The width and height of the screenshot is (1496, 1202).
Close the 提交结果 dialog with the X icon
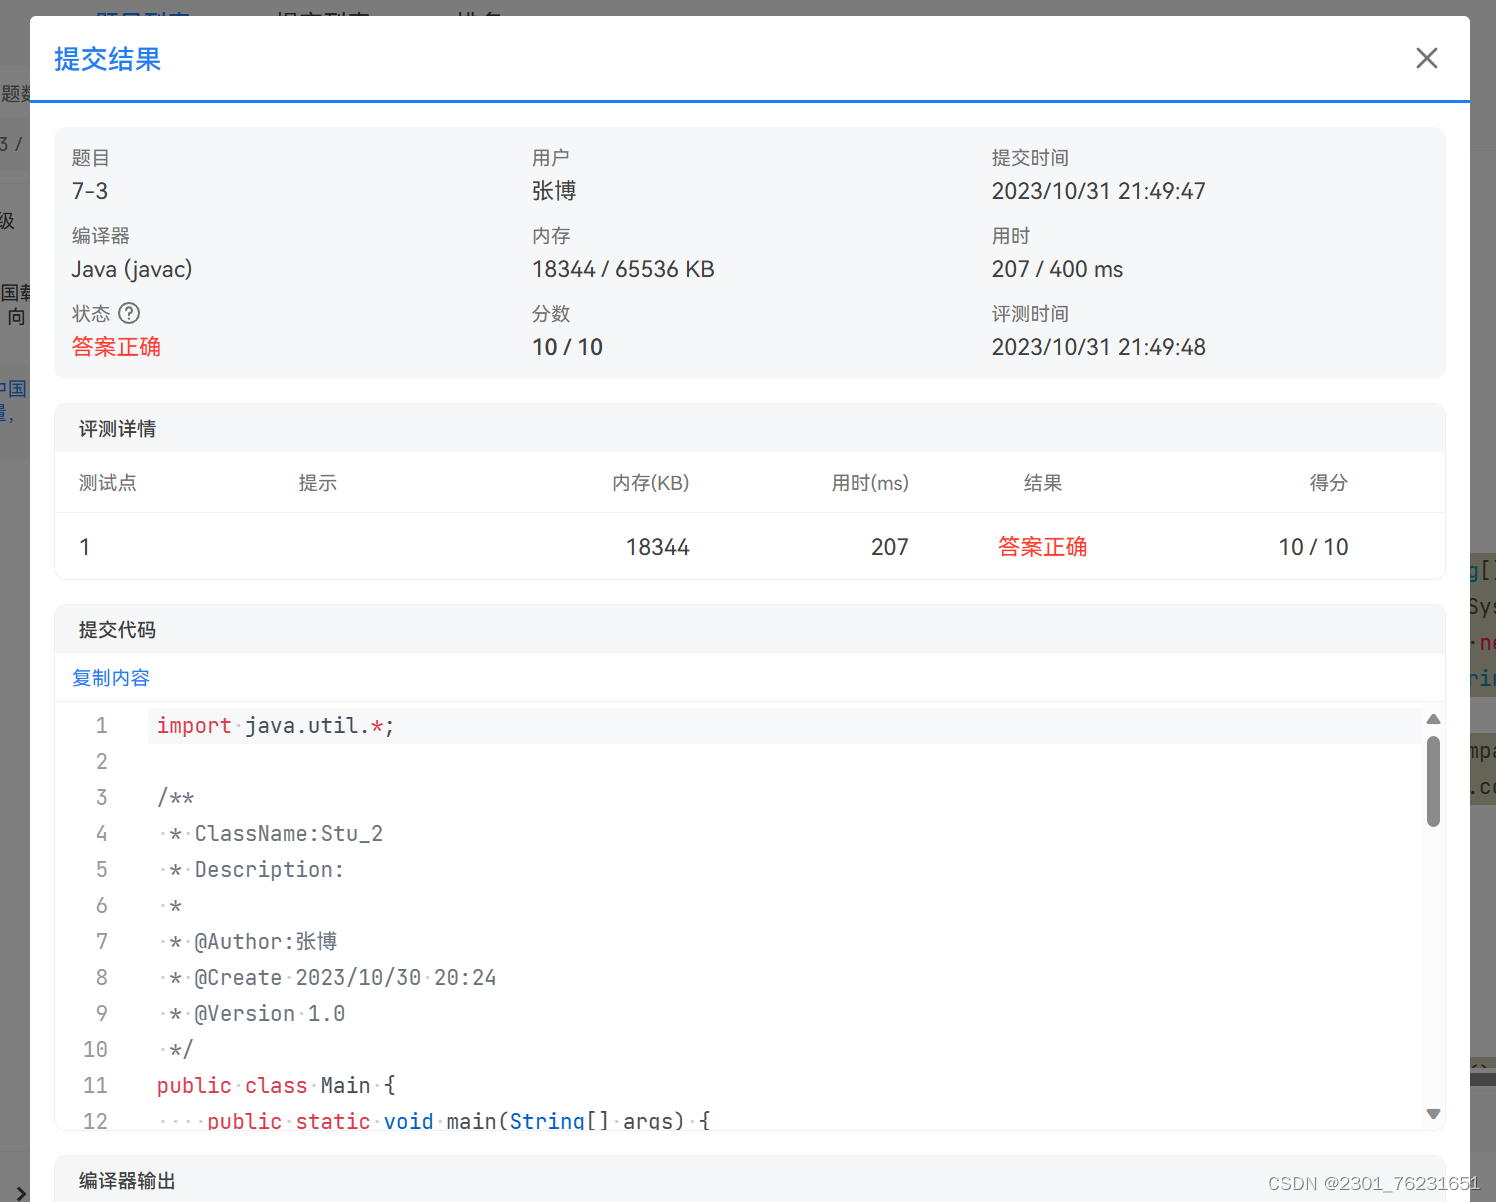1426,58
